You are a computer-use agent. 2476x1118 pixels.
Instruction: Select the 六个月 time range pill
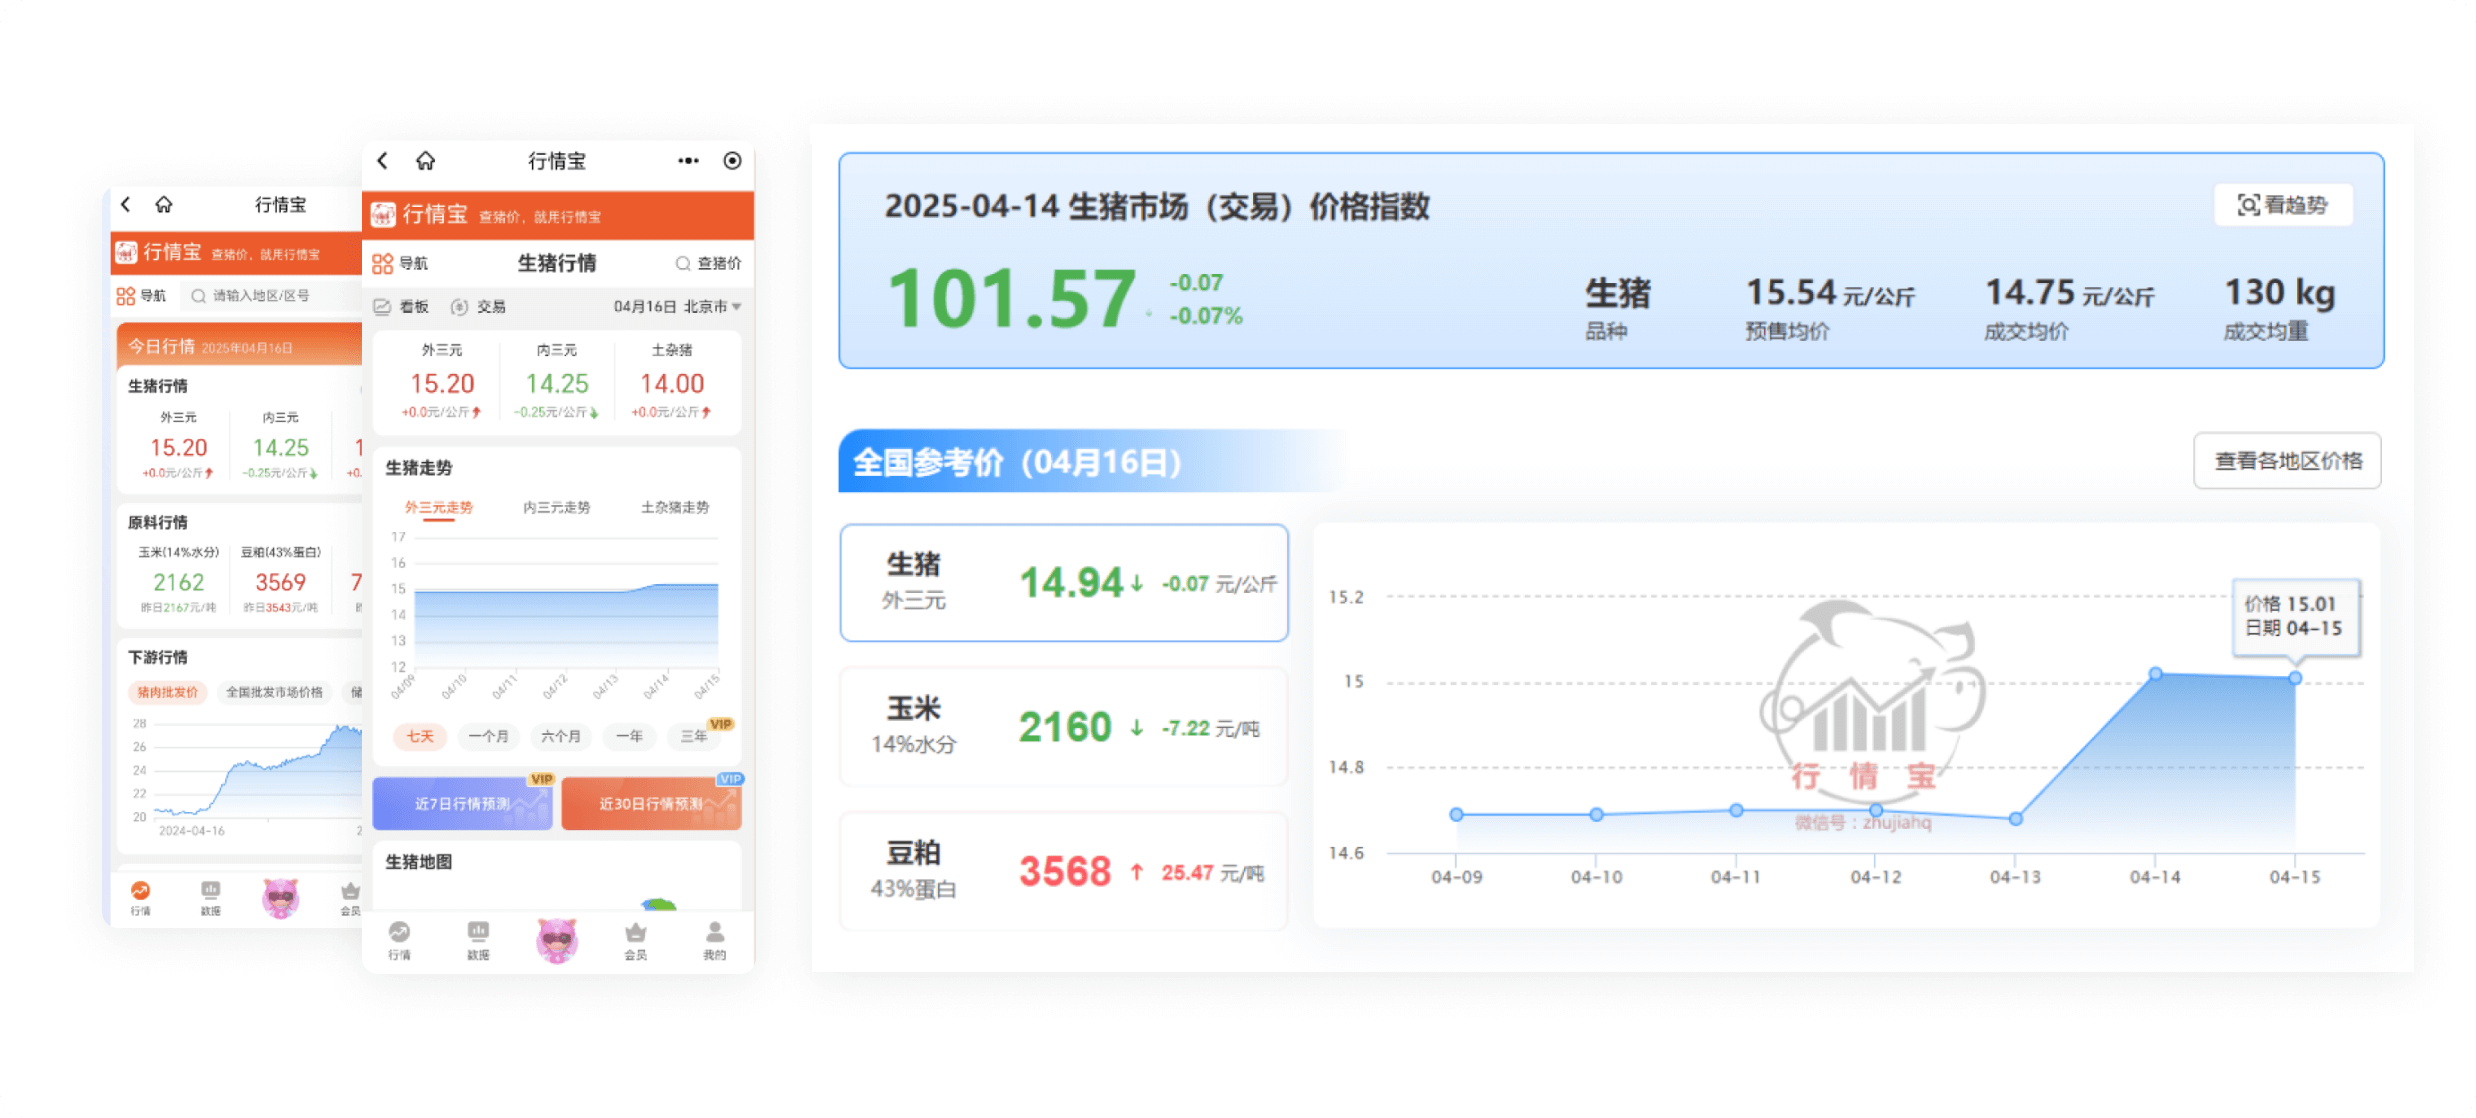point(560,737)
